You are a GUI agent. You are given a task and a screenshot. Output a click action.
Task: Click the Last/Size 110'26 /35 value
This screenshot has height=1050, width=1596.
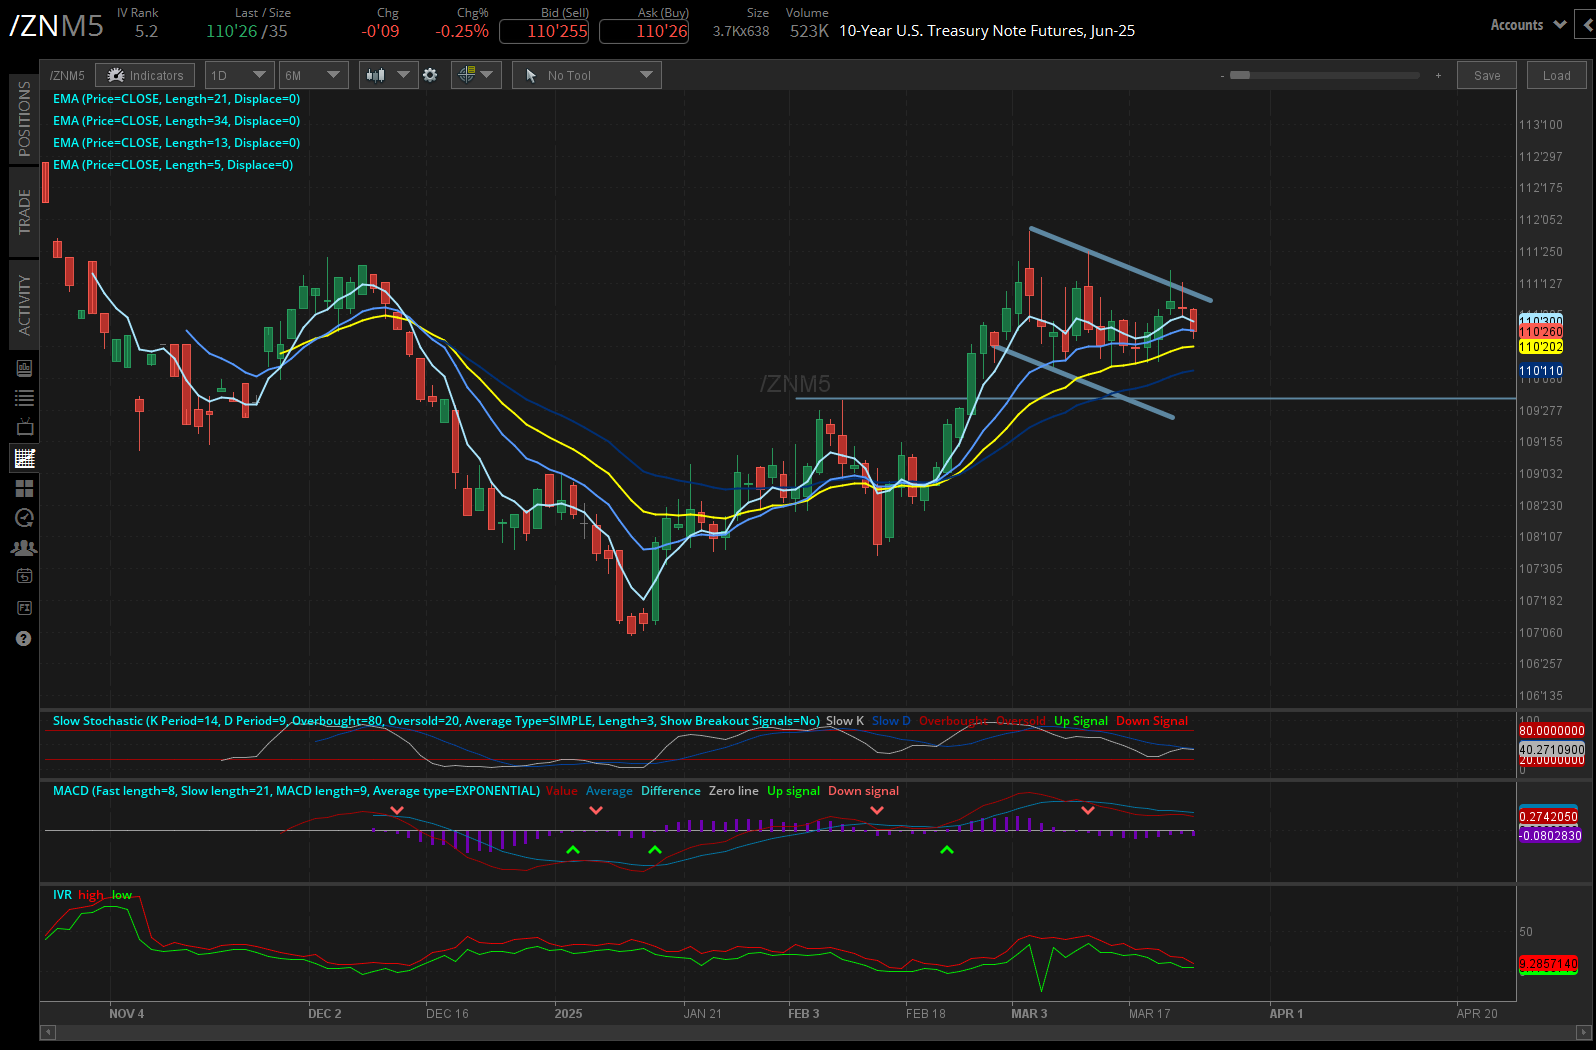(247, 31)
